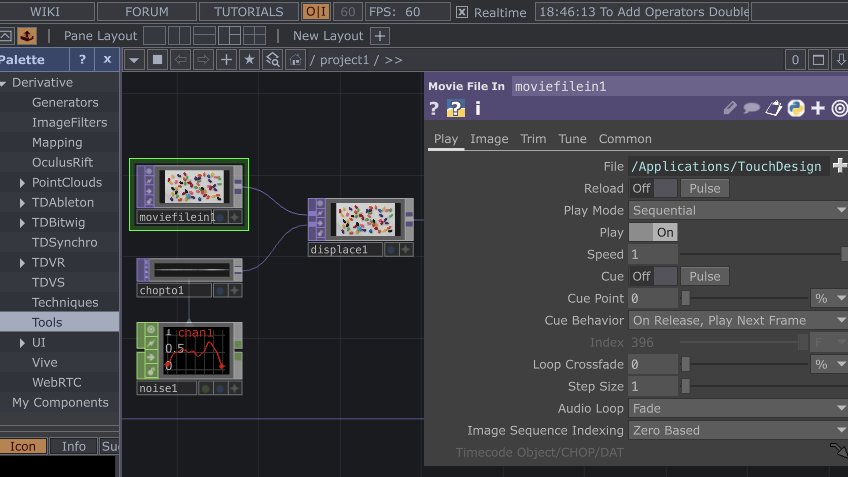Show operator info with the i icon
This screenshot has width=848, height=477.
(478, 109)
